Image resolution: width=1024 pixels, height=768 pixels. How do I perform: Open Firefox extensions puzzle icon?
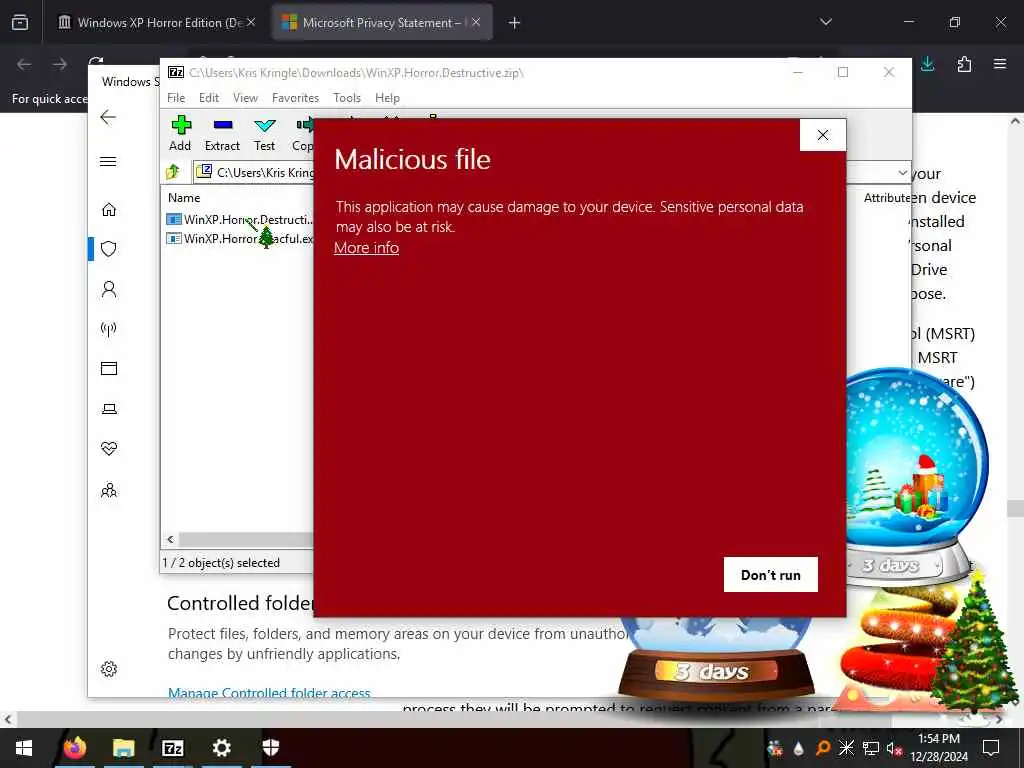[x=964, y=64]
